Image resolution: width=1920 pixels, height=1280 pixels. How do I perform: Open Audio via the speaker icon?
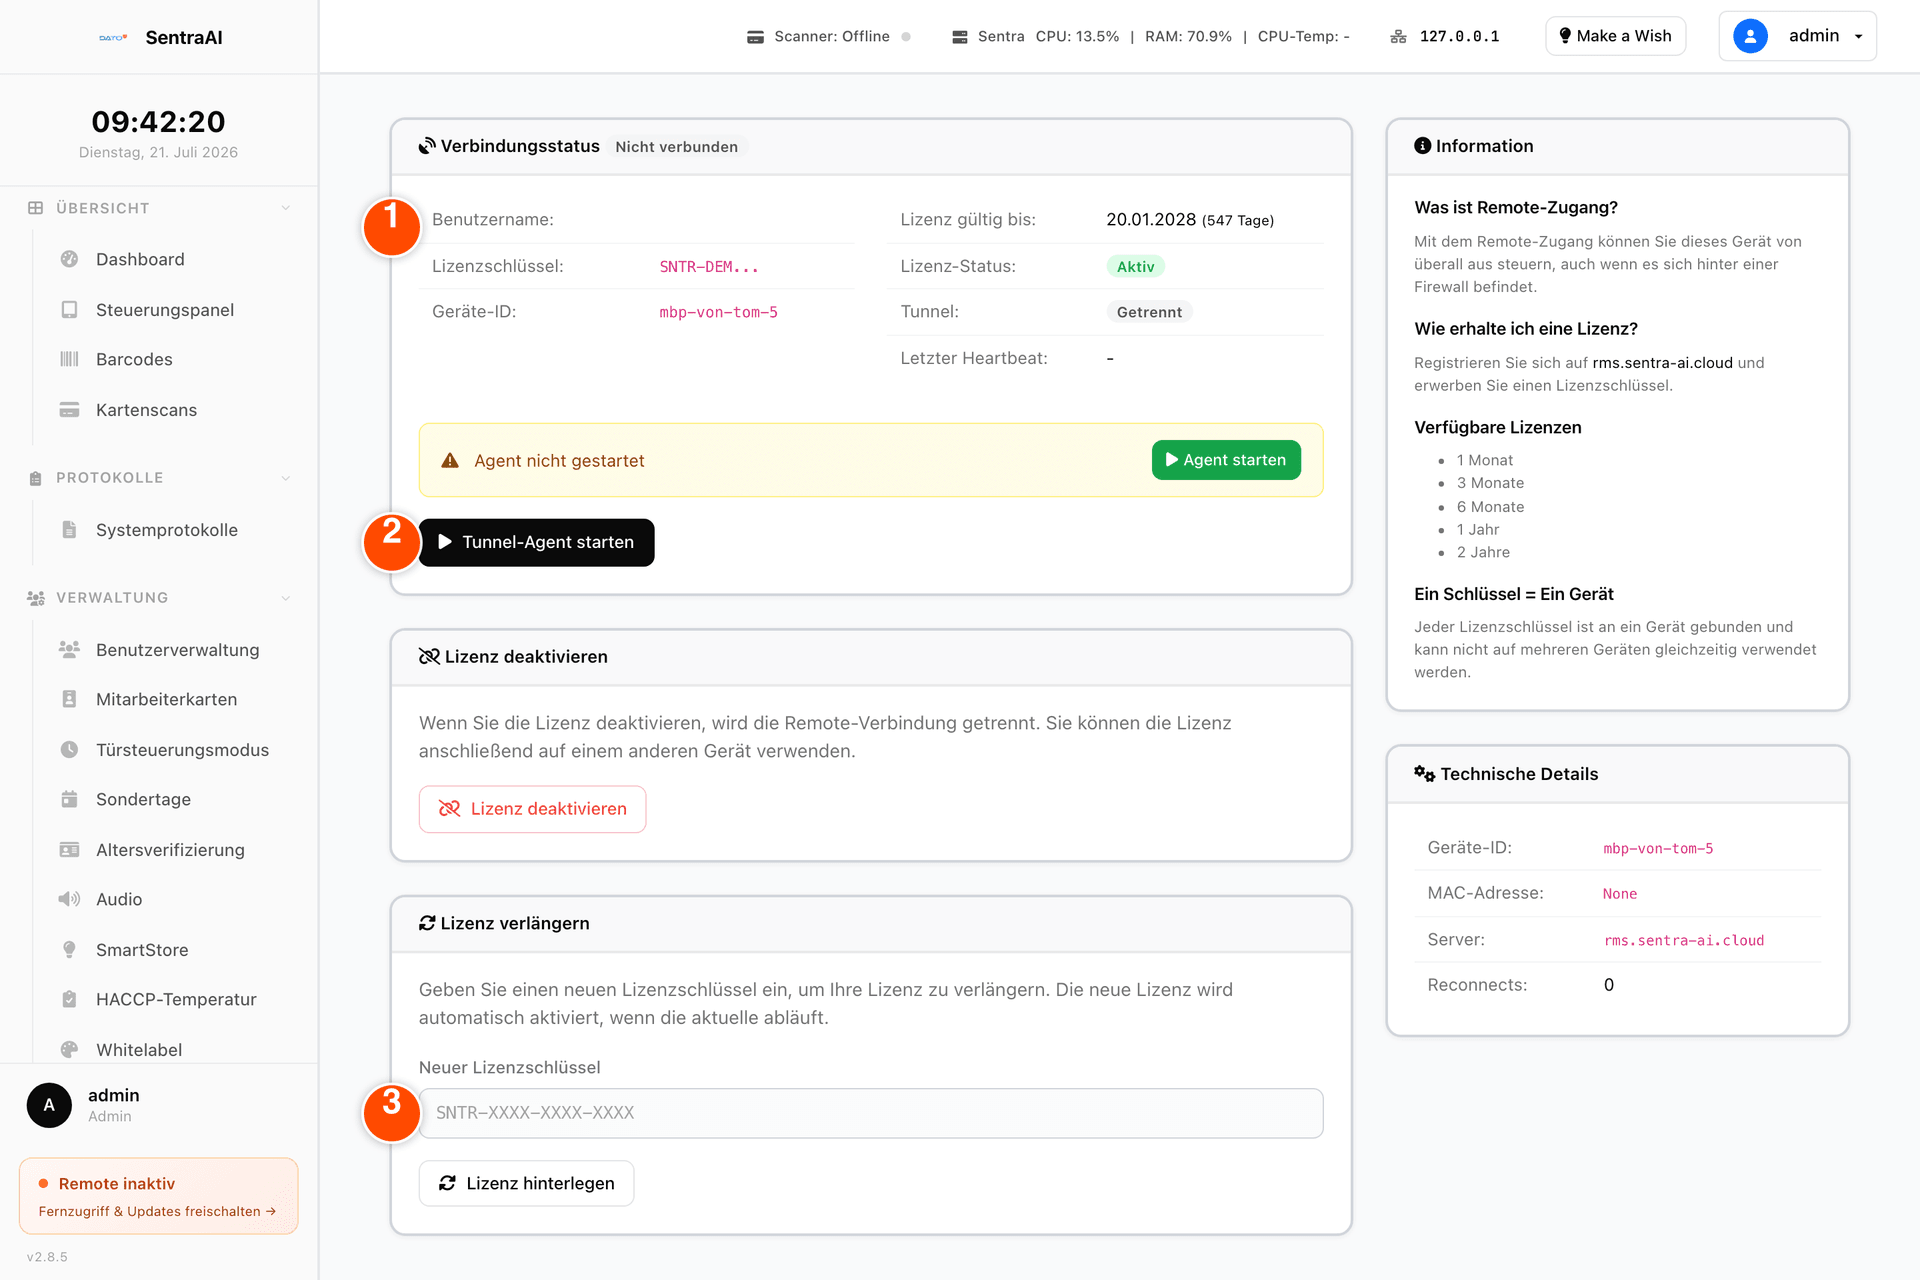pos(69,899)
